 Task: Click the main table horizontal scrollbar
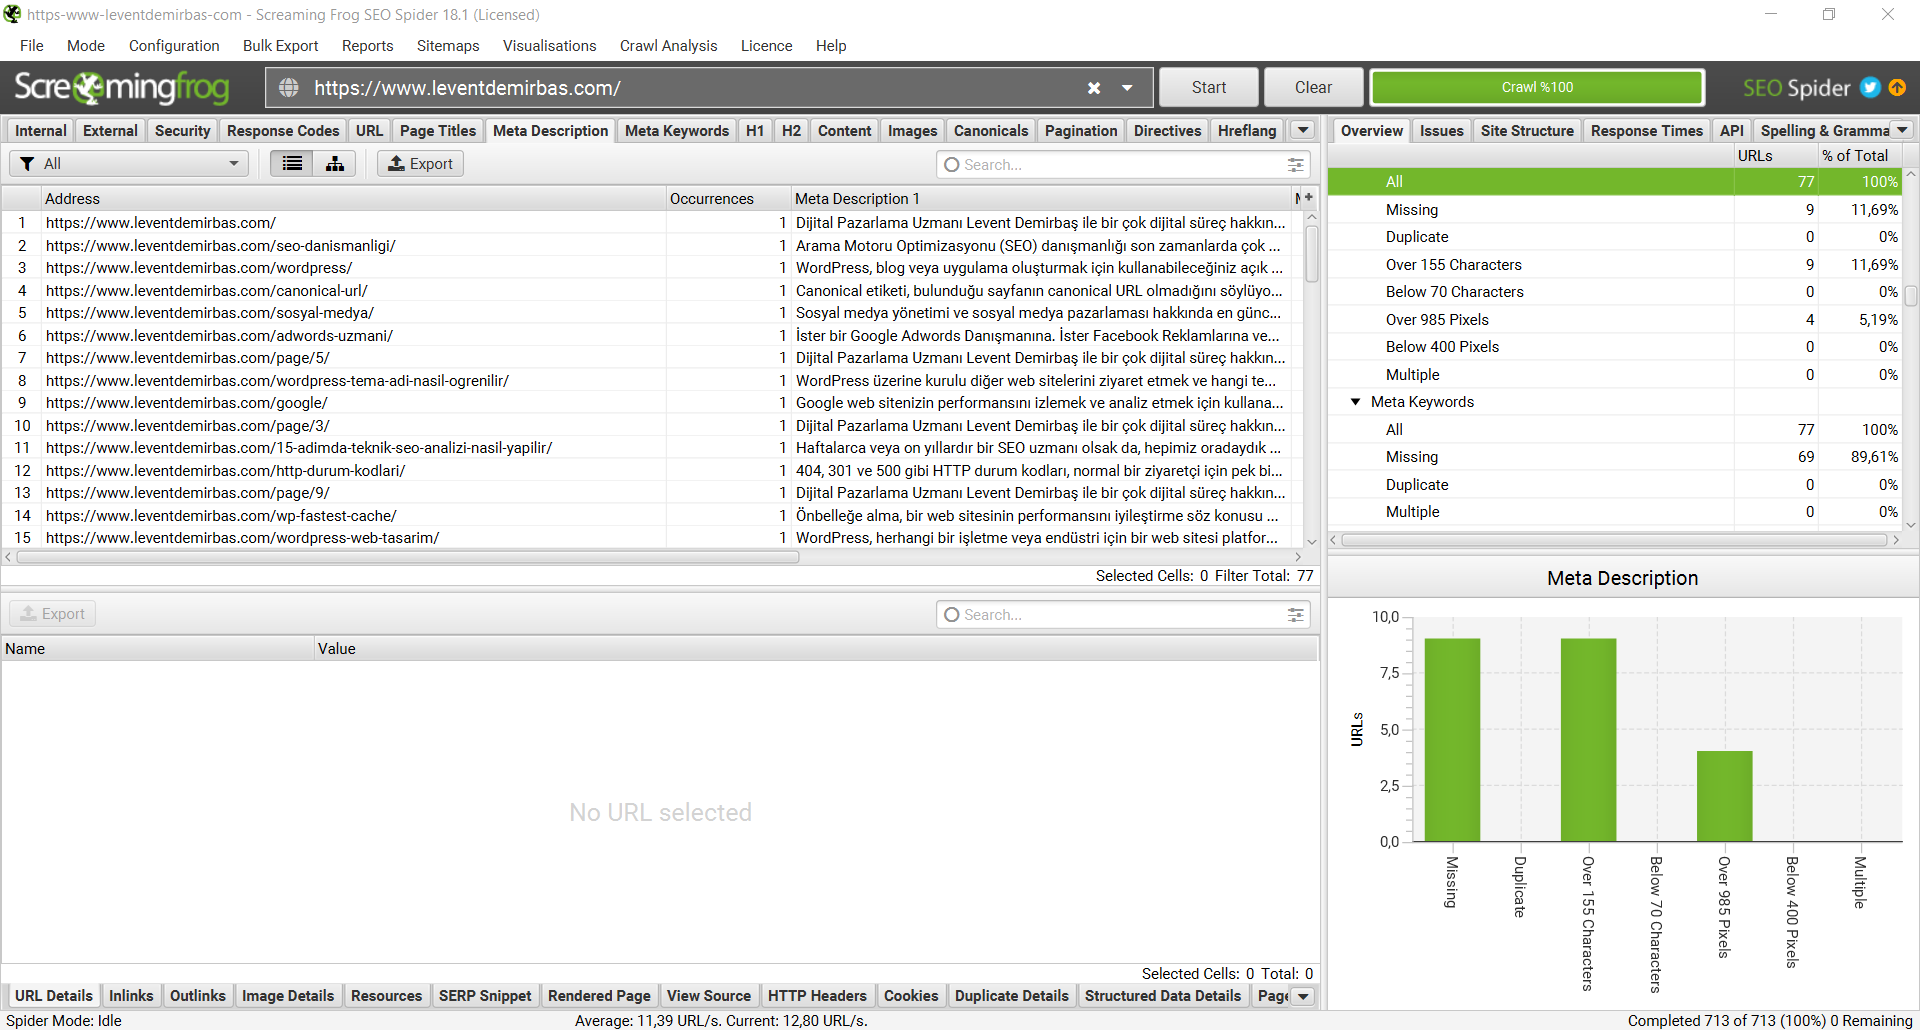(x=408, y=557)
